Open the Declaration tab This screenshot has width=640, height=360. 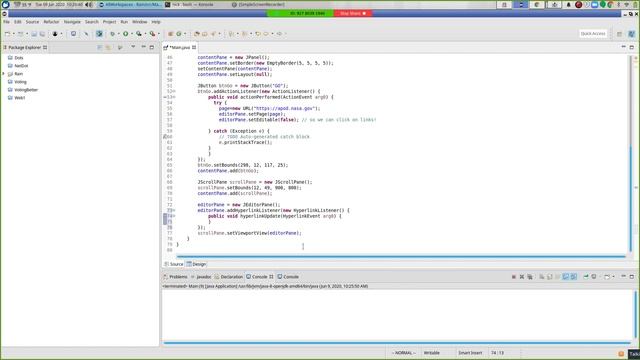point(229,277)
